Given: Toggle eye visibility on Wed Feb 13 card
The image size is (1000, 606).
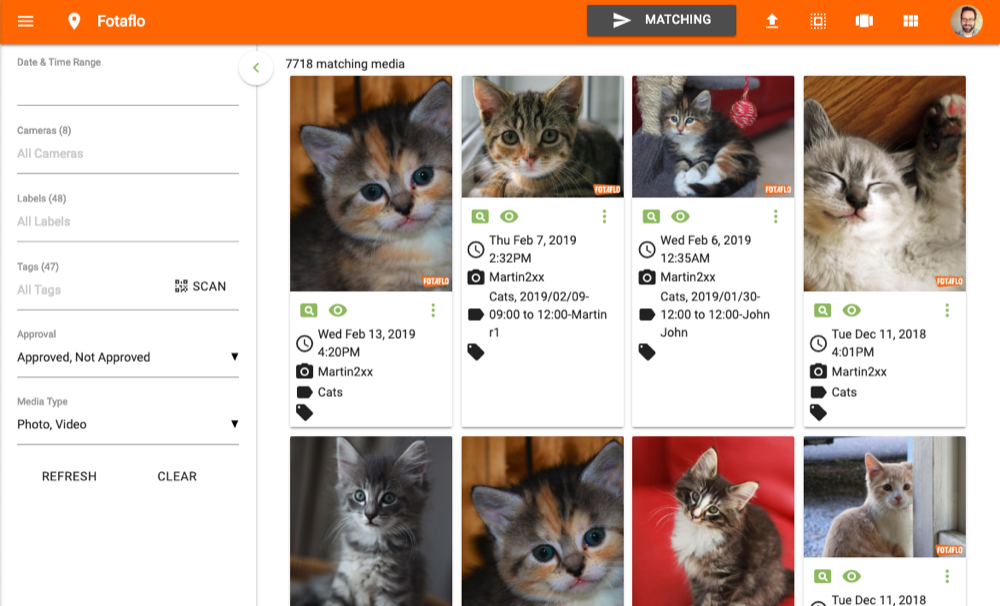Looking at the screenshot, I should tap(338, 311).
